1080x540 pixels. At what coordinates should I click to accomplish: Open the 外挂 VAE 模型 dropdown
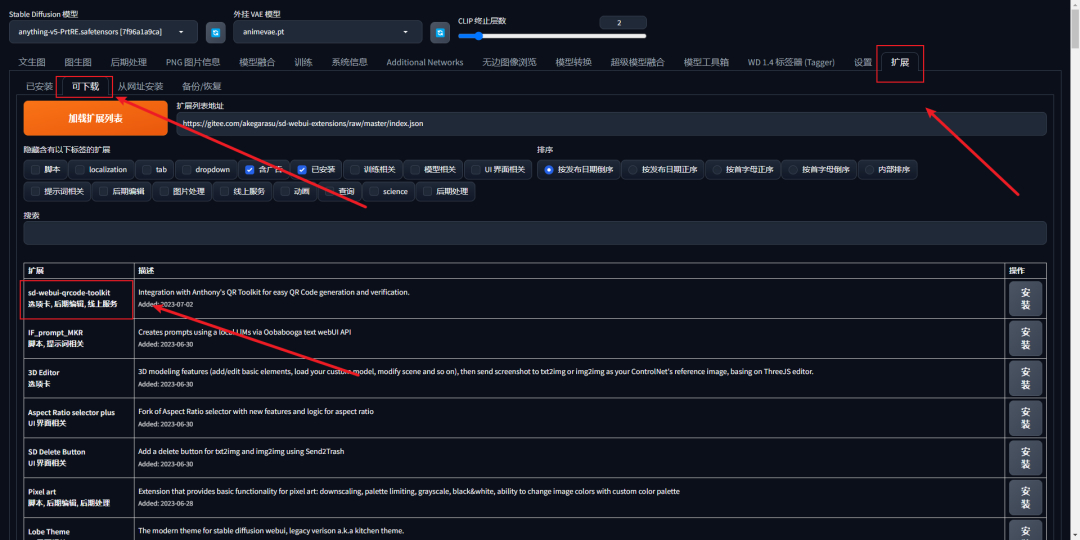pyautogui.click(x=328, y=32)
